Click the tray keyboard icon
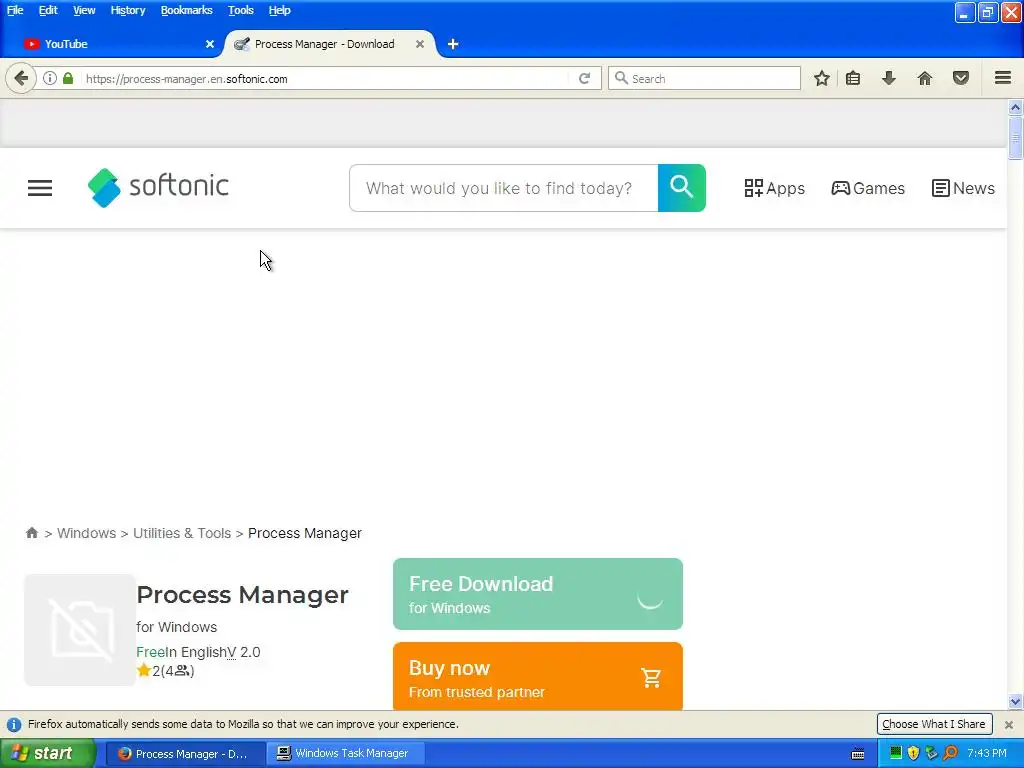The image size is (1024, 768). pyautogui.click(x=858, y=754)
